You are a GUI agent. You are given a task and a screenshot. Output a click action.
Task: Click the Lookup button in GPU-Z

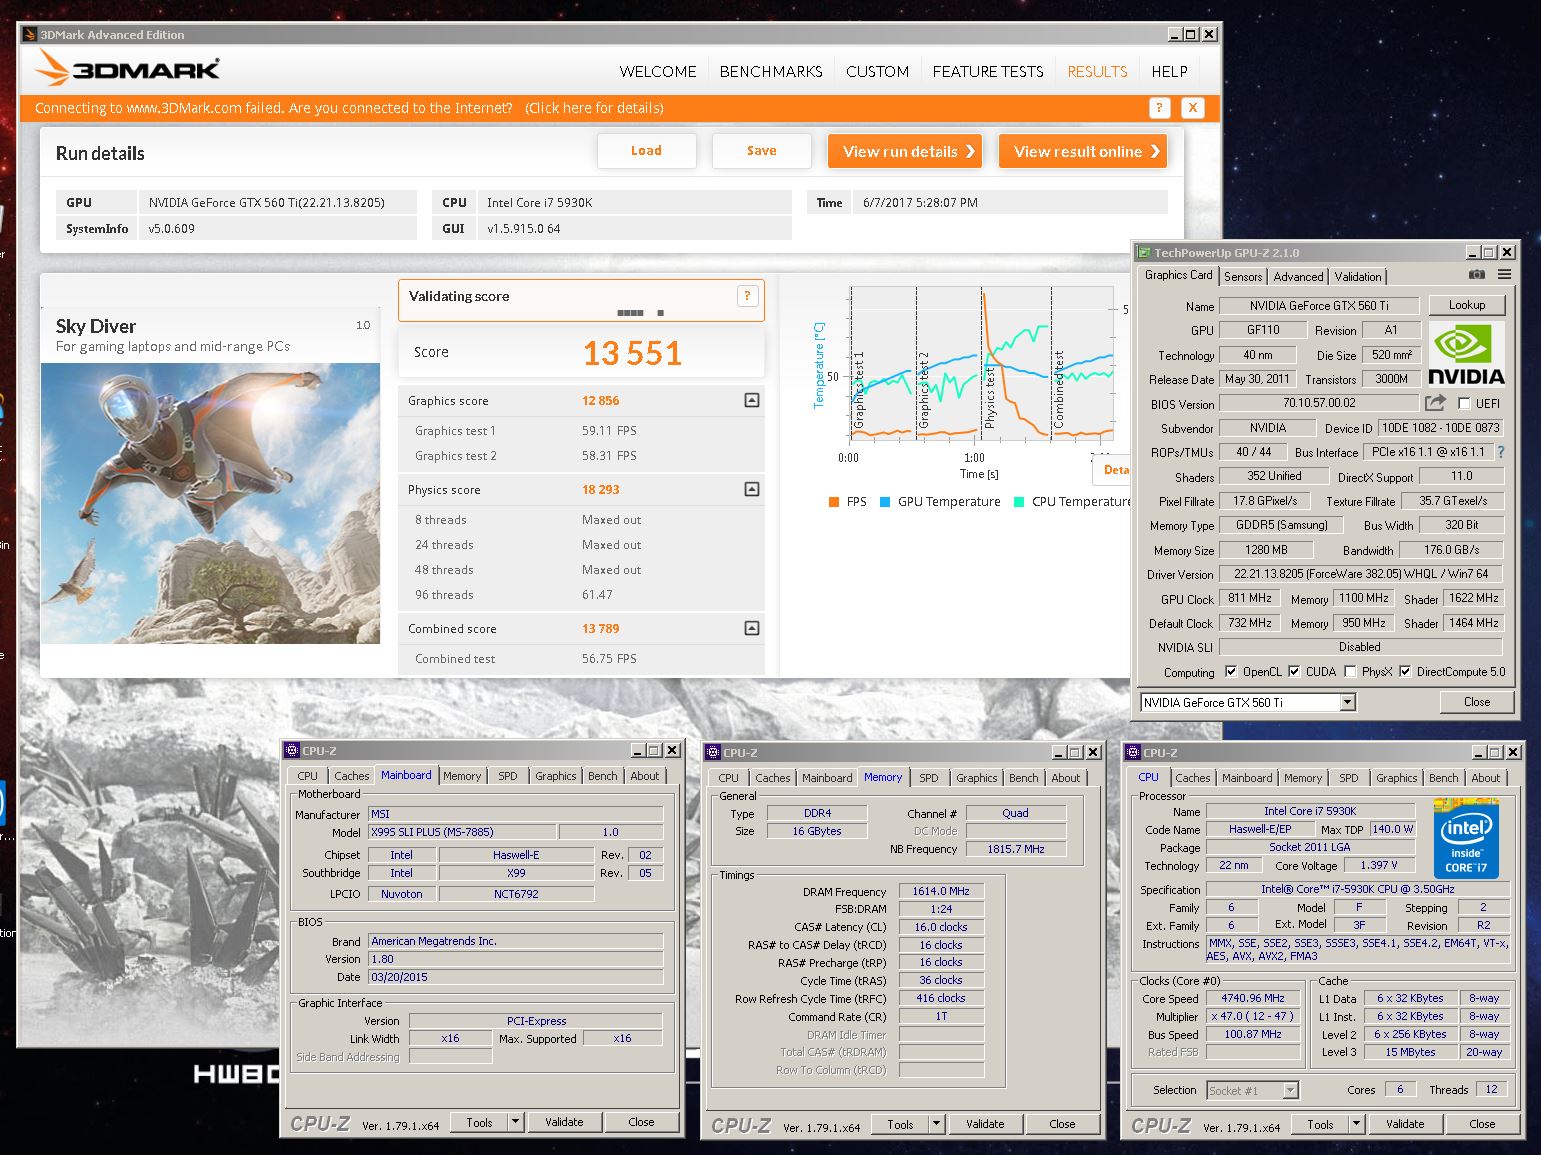(1467, 305)
